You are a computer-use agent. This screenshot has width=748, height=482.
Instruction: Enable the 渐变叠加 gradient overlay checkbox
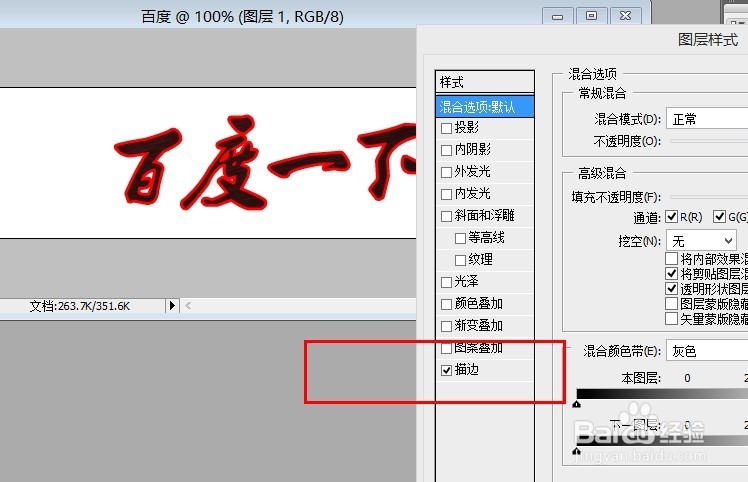pyautogui.click(x=447, y=326)
